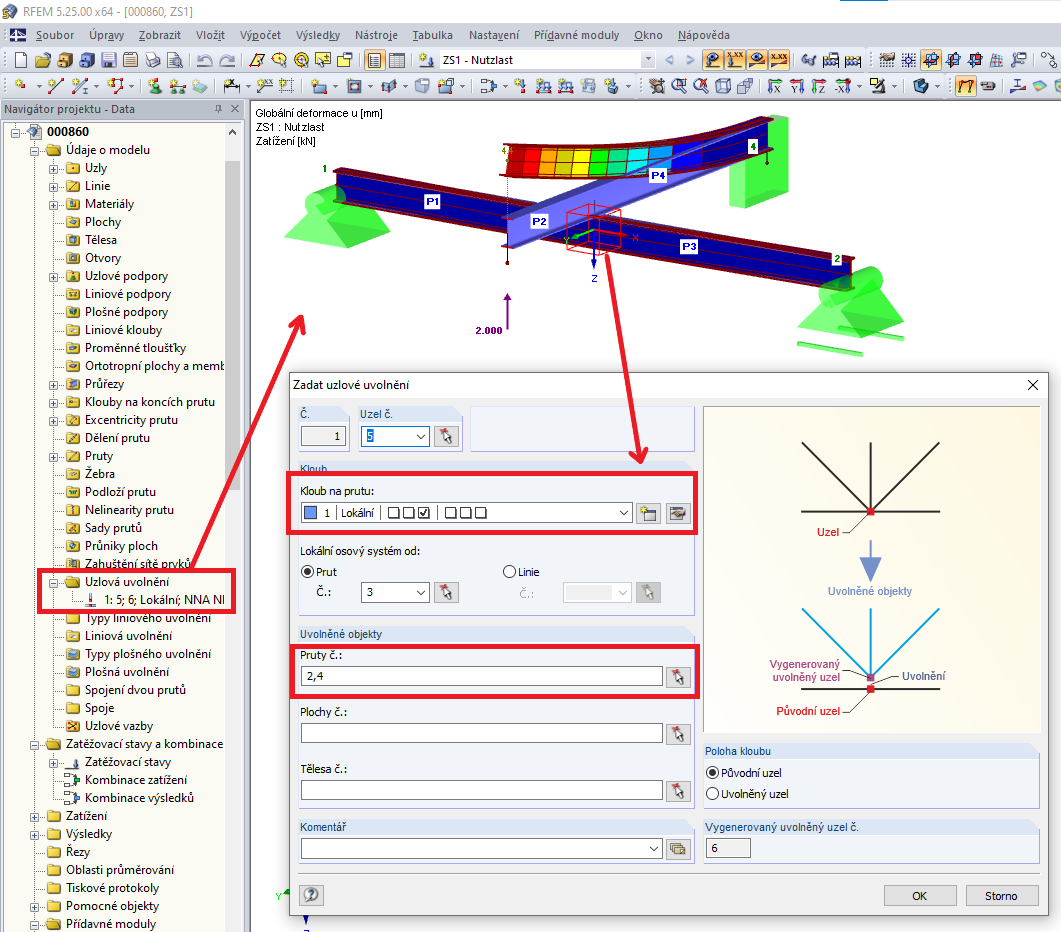
Task: Collapse the Zatěžovací stavy a kombinace node
Action: click(x=34, y=745)
